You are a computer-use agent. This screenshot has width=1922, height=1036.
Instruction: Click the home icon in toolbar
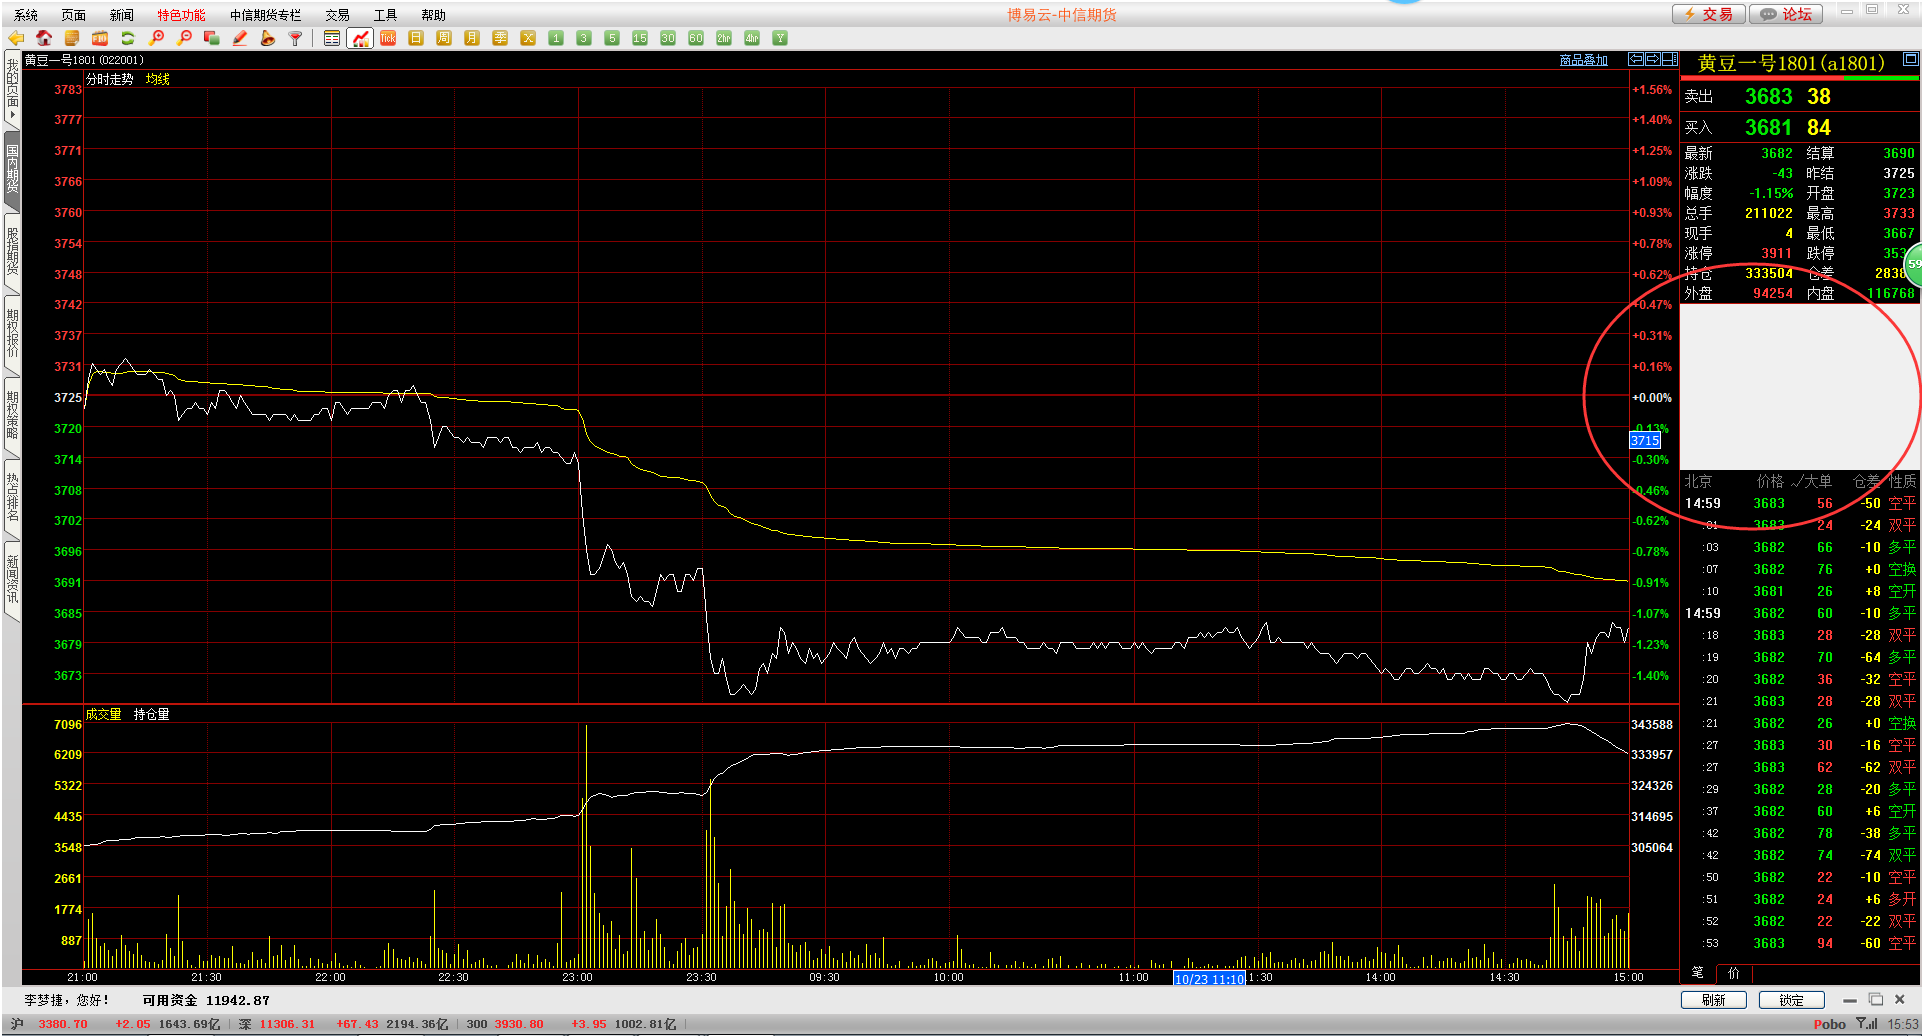(x=44, y=38)
